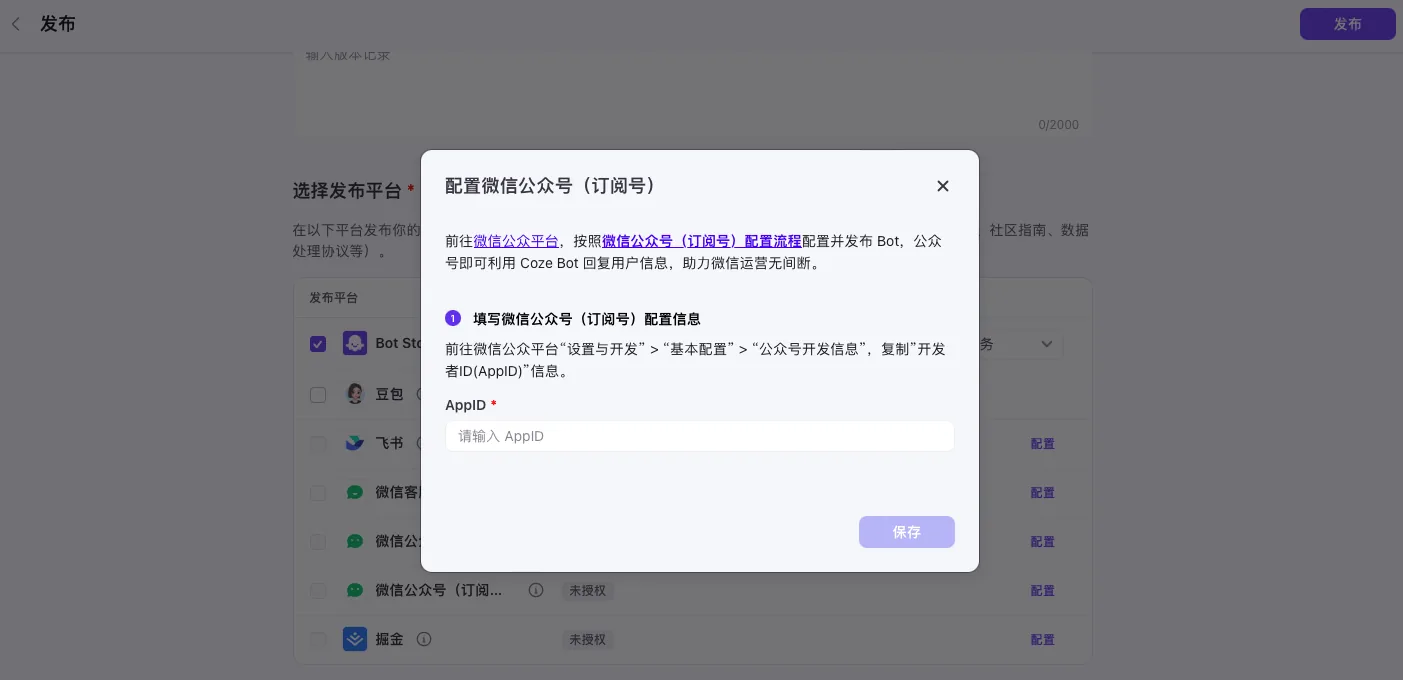Click the 0/2000 character counter
Screen dimensions: 1403x680
[x=1058, y=125]
